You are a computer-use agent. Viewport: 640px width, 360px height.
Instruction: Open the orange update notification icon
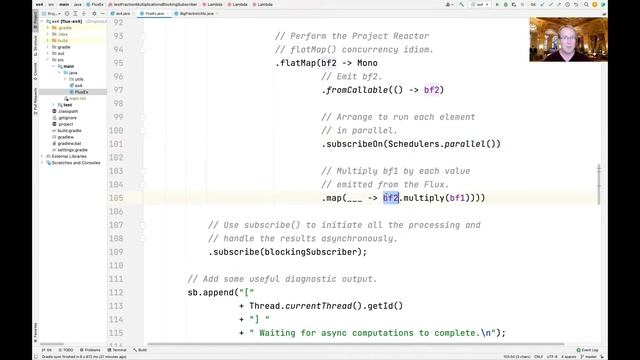pyautogui.click(x=595, y=4)
